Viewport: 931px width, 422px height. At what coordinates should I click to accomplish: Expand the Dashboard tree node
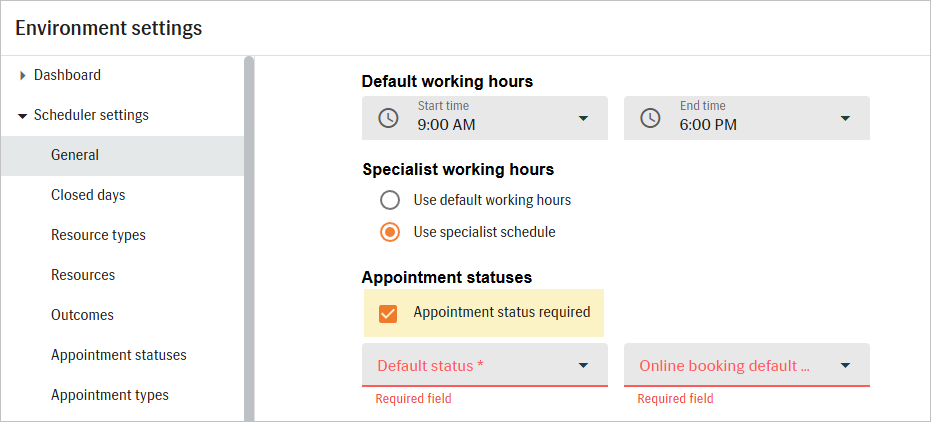pos(22,76)
